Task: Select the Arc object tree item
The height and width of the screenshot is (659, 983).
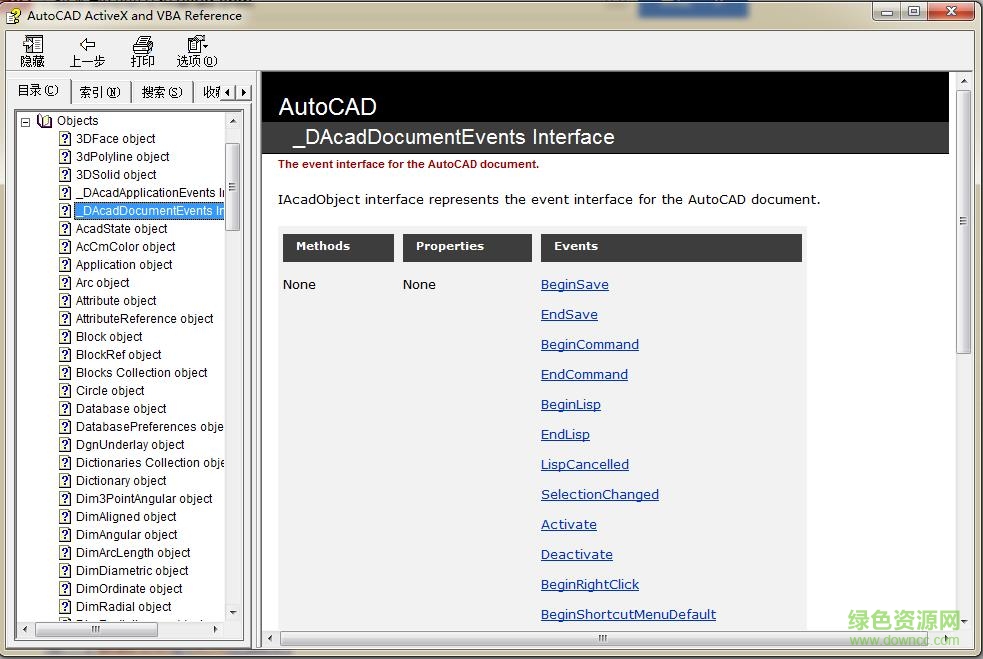Action: tap(101, 282)
